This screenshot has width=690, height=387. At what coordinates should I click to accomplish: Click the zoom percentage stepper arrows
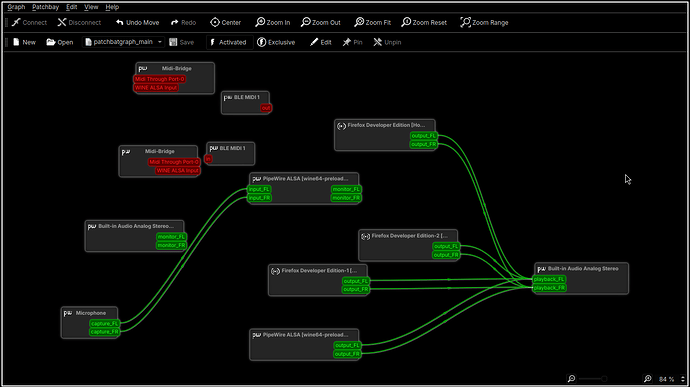683,379
